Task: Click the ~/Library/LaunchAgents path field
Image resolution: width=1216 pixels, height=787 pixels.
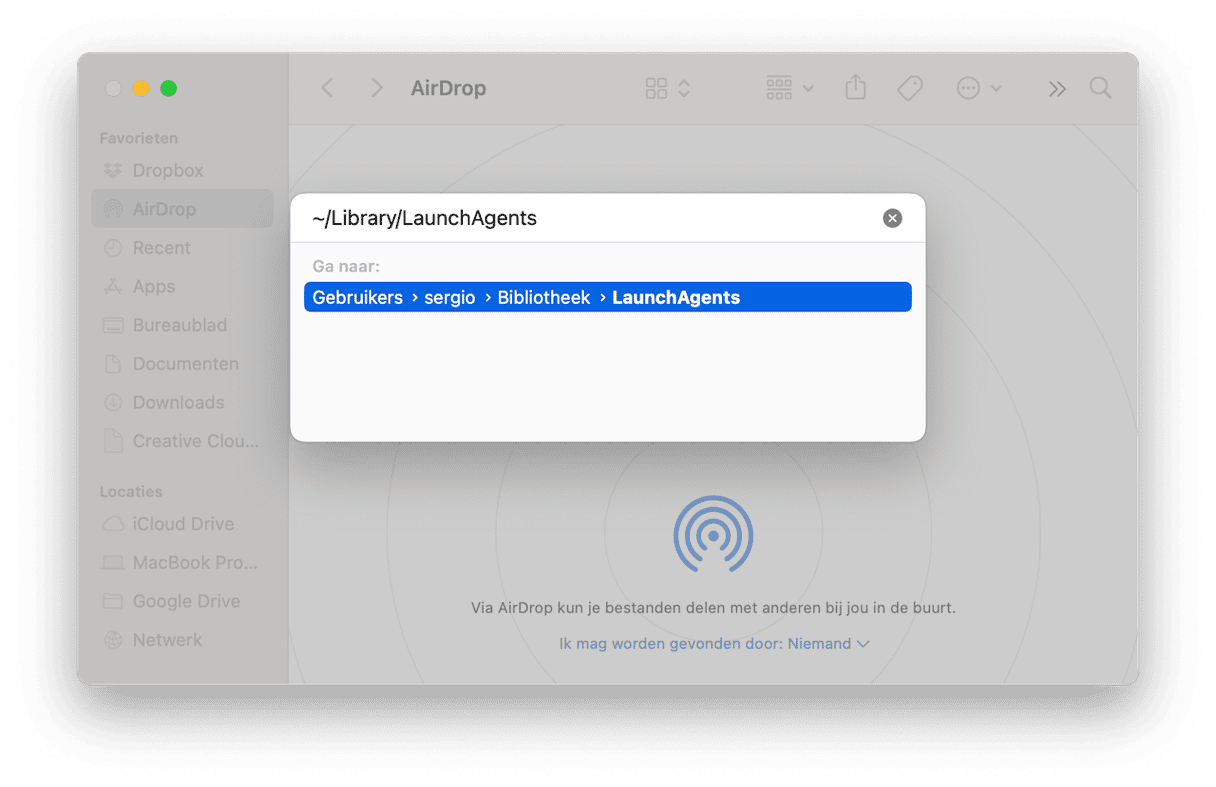Action: point(590,218)
